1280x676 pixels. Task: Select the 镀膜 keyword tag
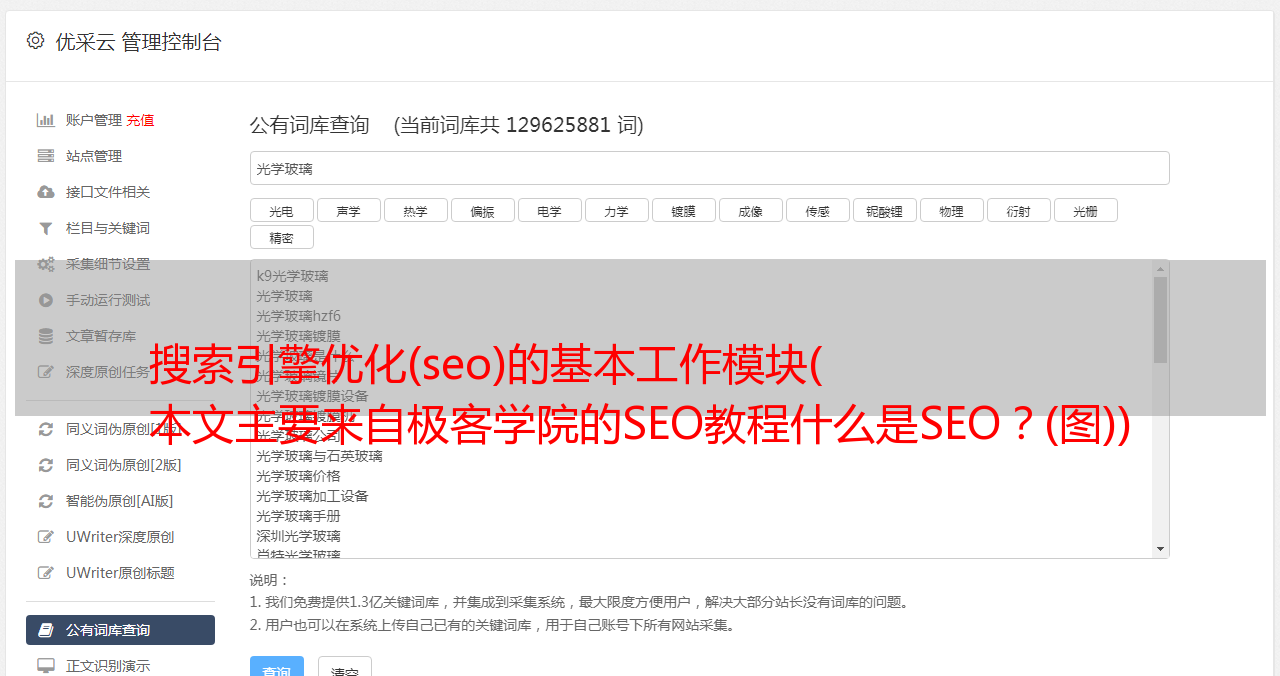683,211
